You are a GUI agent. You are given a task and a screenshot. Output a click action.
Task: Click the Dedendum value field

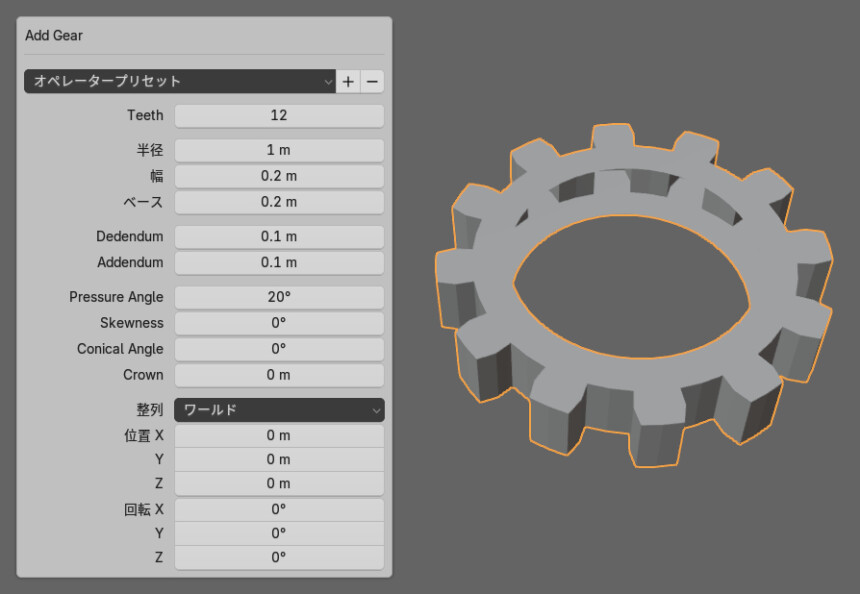279,236
